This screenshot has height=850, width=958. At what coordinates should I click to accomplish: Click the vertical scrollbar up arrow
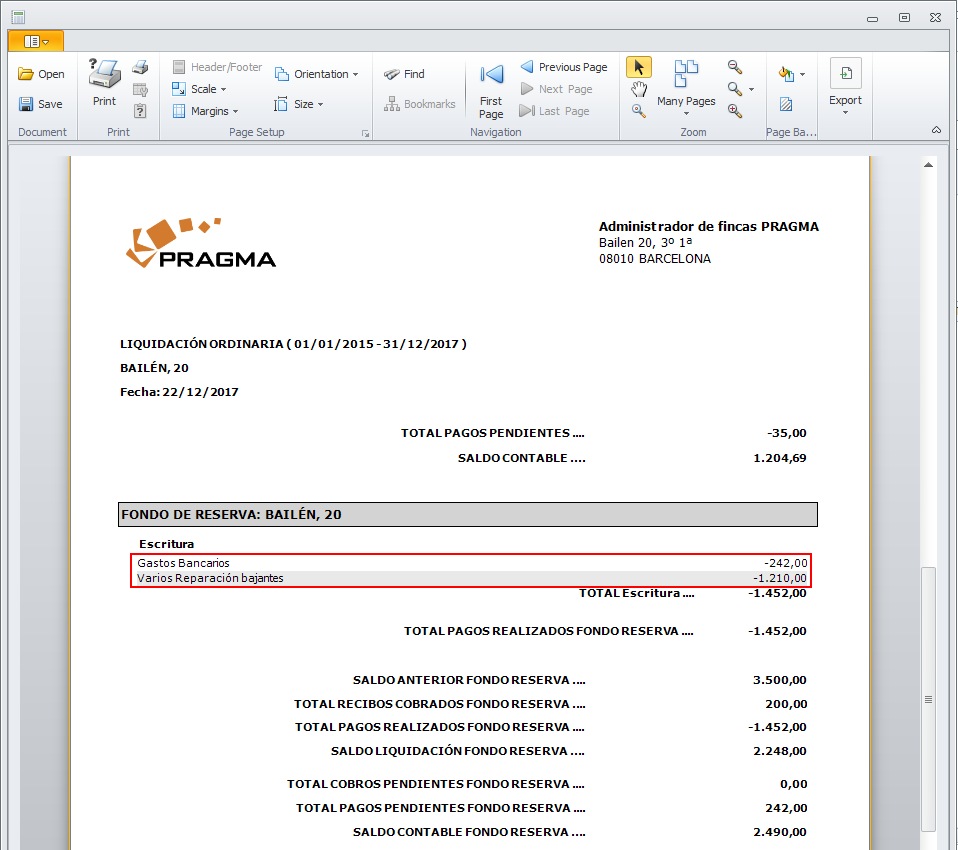(929, 164)
